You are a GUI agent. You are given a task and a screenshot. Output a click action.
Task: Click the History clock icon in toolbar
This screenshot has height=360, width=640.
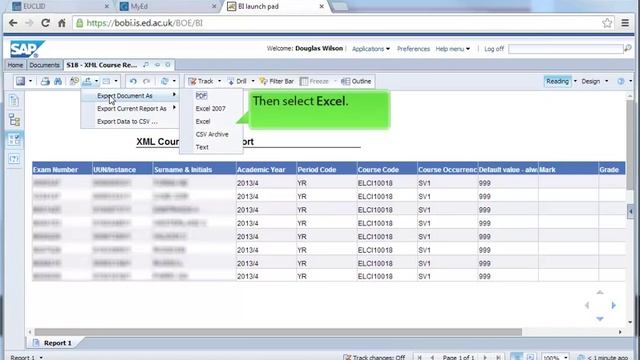tap(74, 81)
